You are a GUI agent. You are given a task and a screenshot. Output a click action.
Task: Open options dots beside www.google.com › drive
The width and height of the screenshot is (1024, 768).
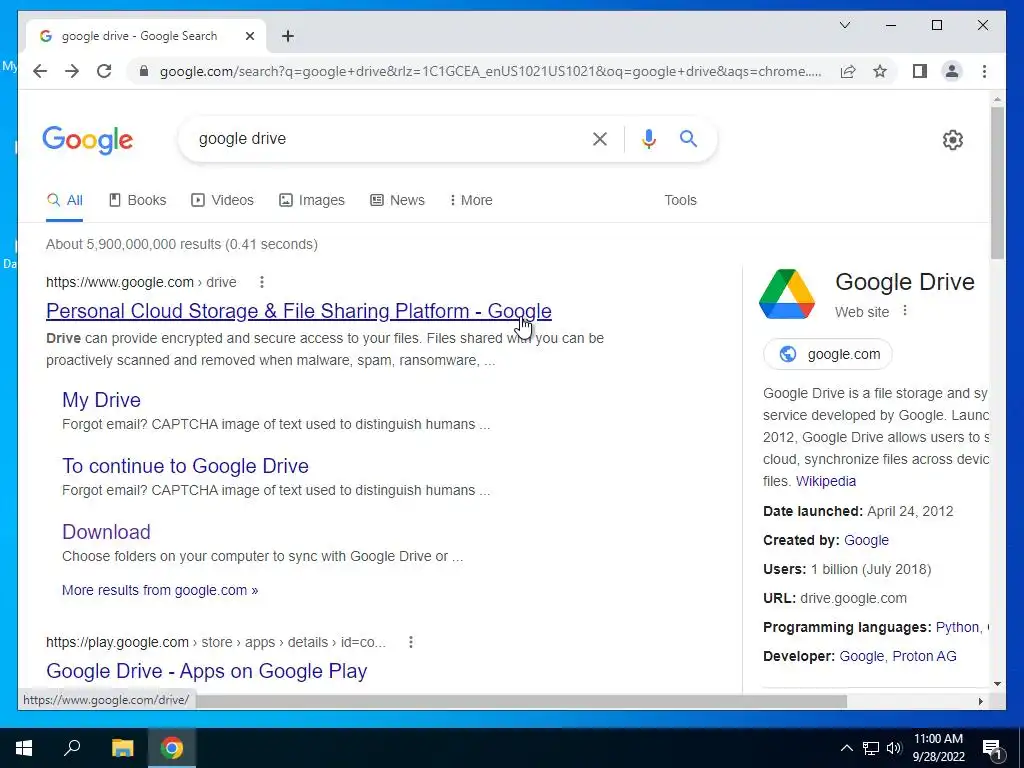coord(262,282)
